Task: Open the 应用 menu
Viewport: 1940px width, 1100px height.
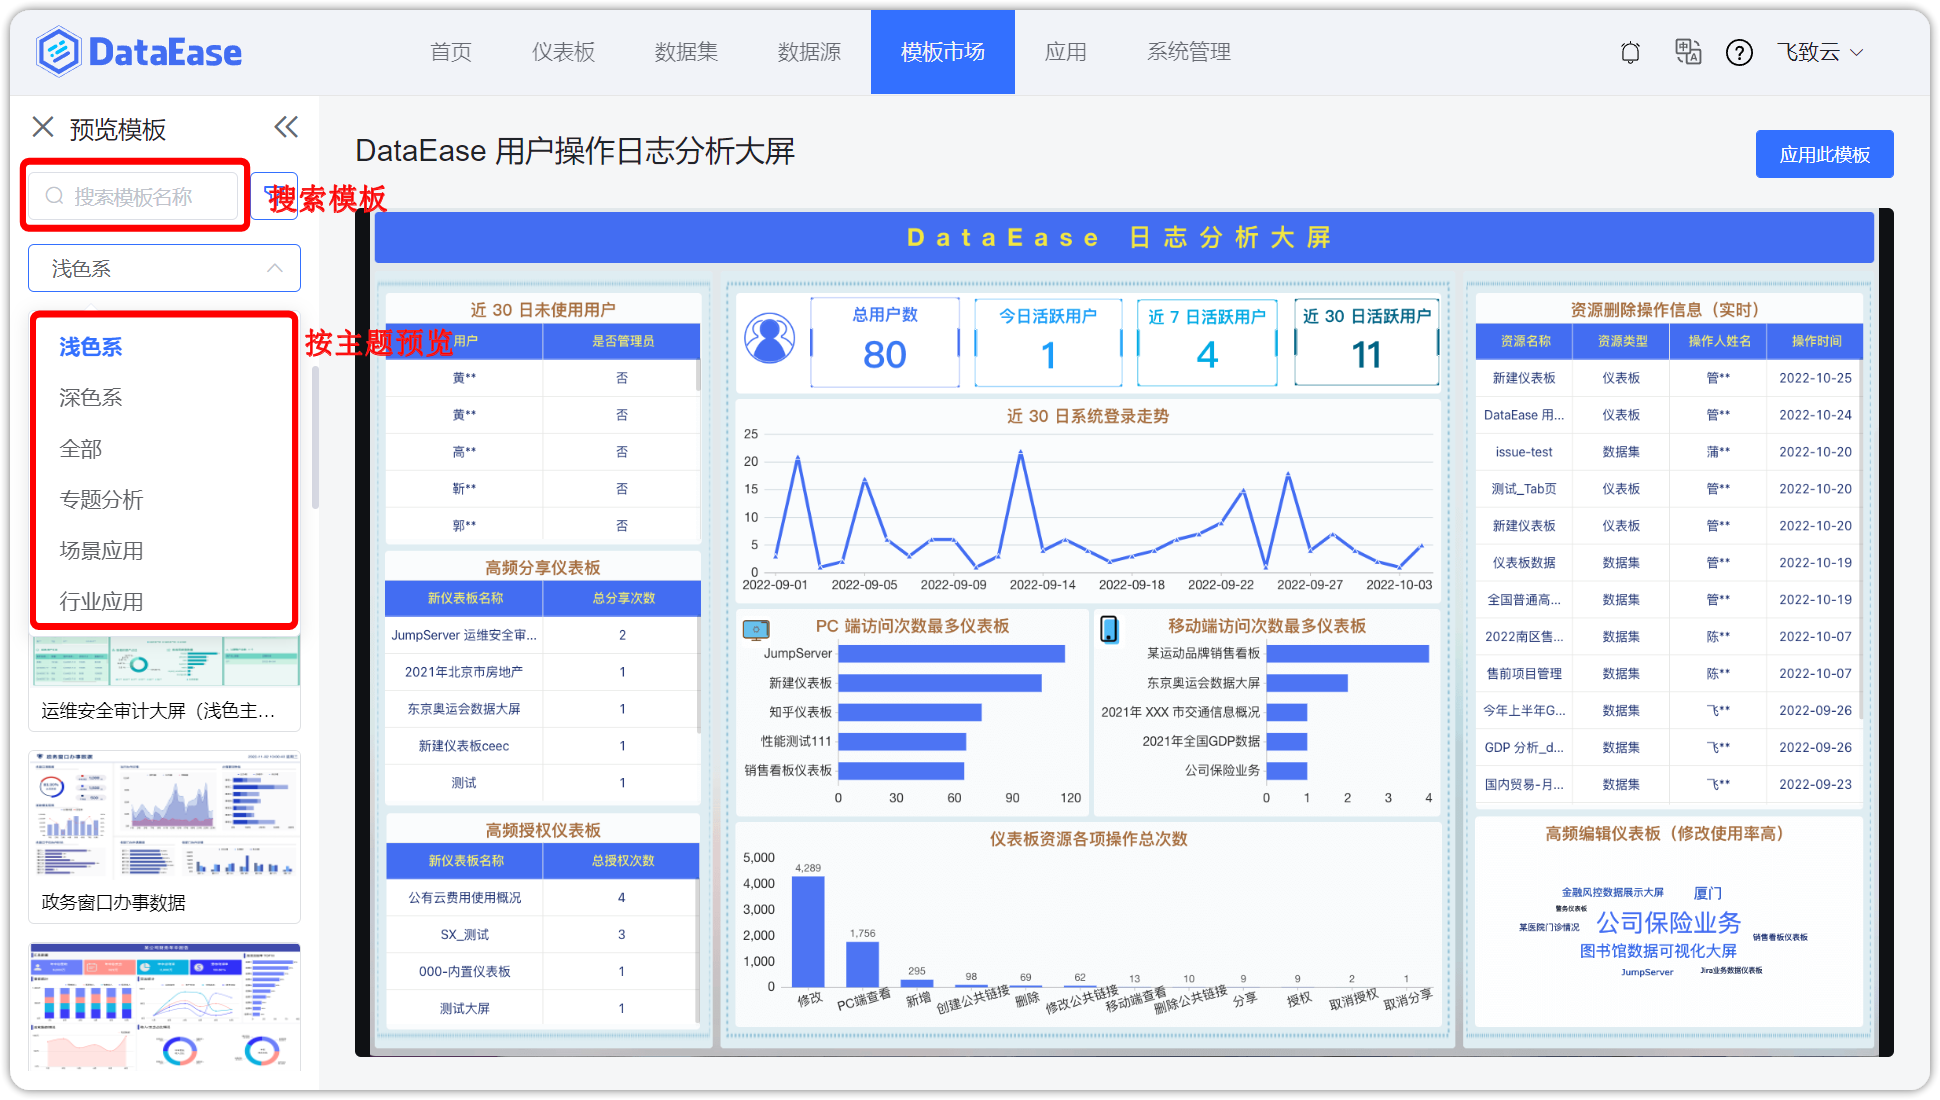Action: [x=1065, y=52]
